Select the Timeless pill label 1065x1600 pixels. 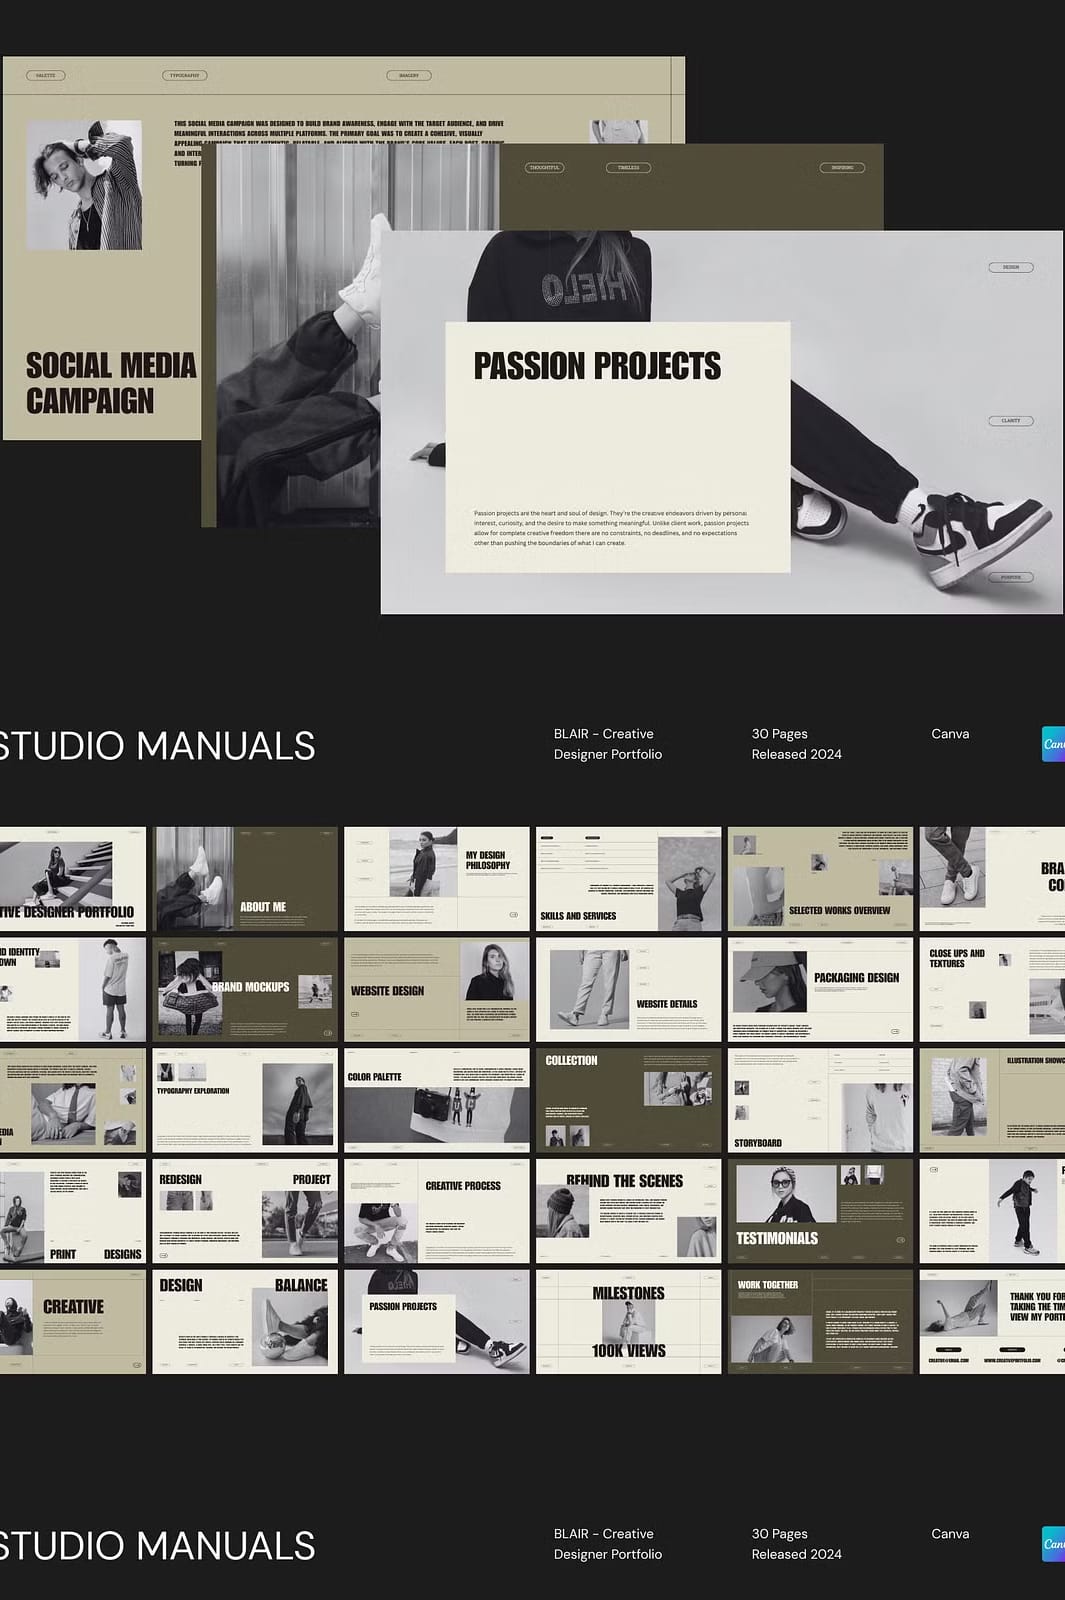click(628, 168)
